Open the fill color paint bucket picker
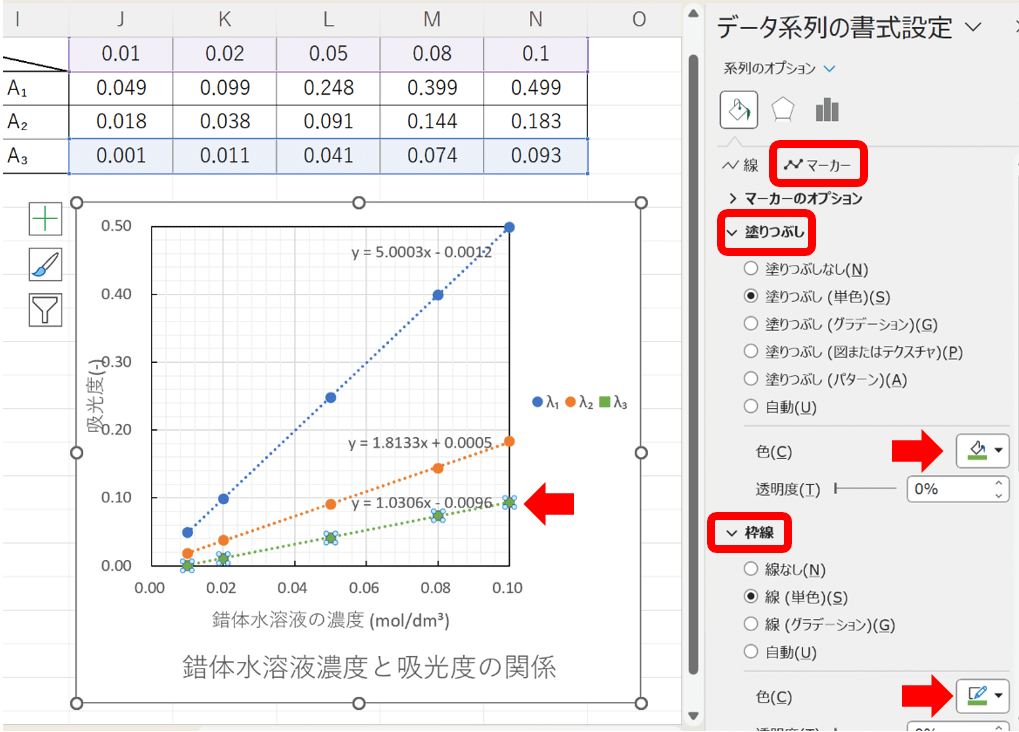The height and width of the screenshot is (732, 1019). (982, 451)
